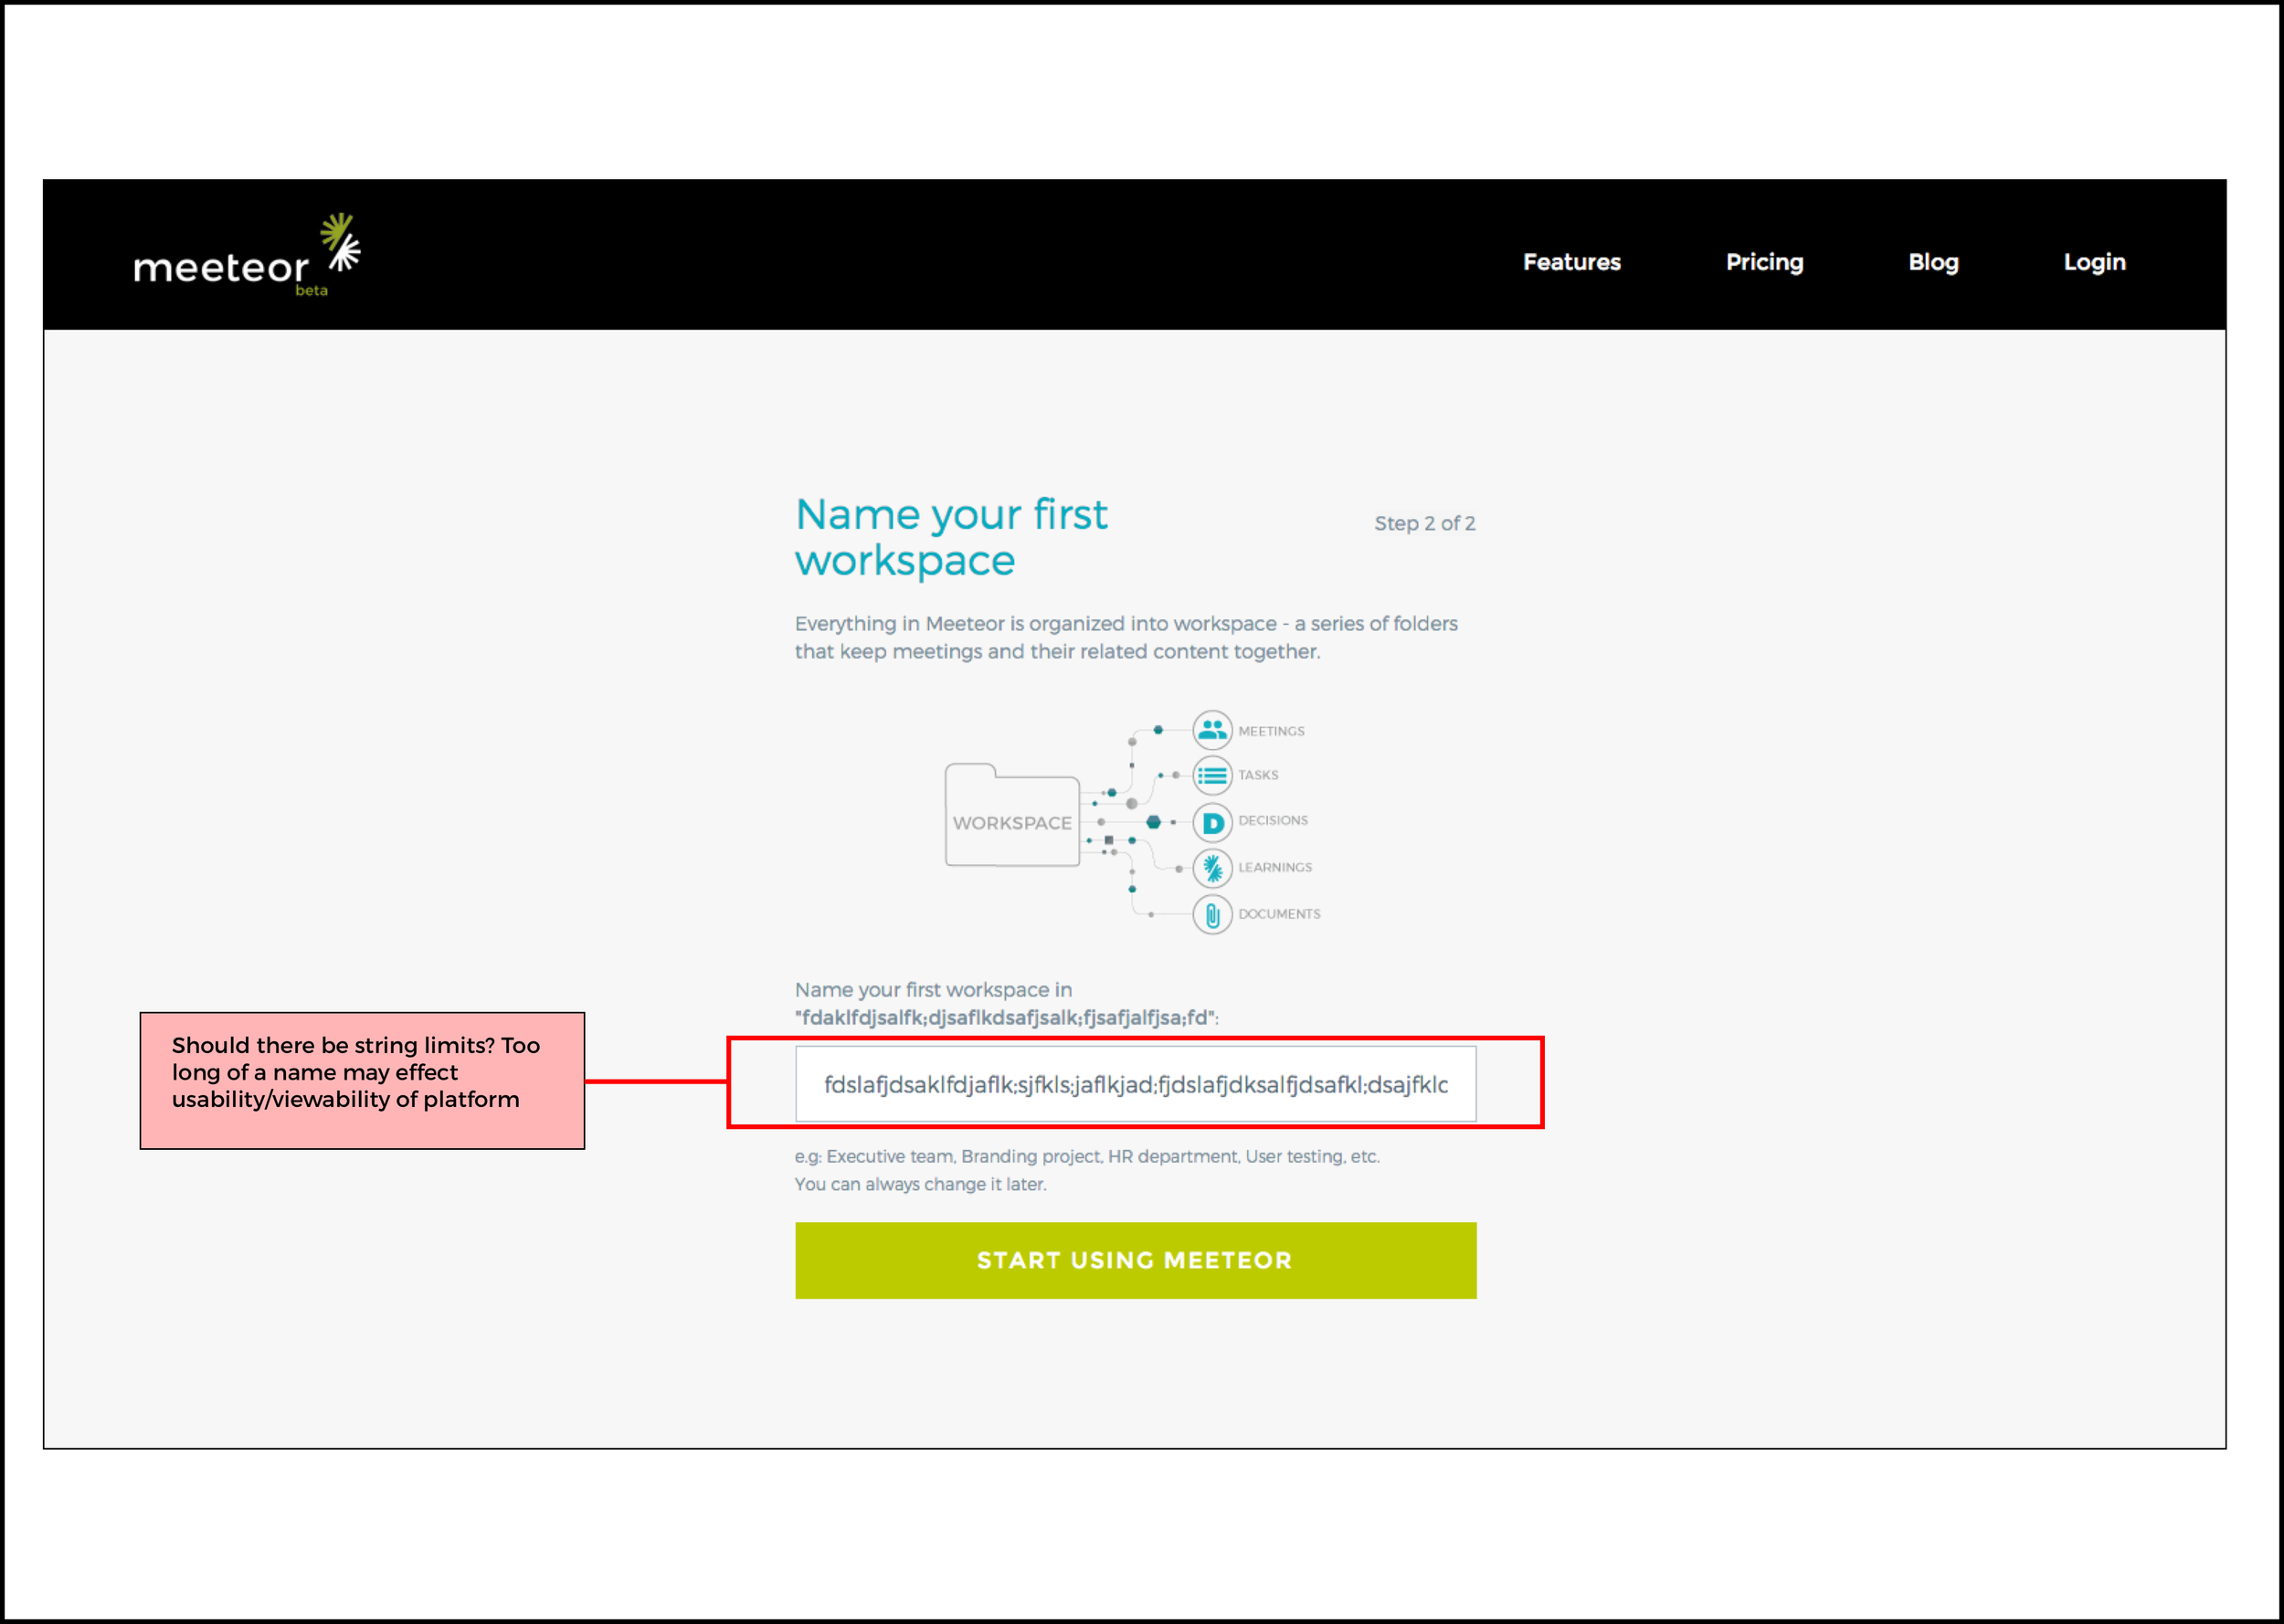Click the 'Name your first workspace' heading
Image resolution: width=2284 pixels, height=1624 pixels.
coord(950,537)
